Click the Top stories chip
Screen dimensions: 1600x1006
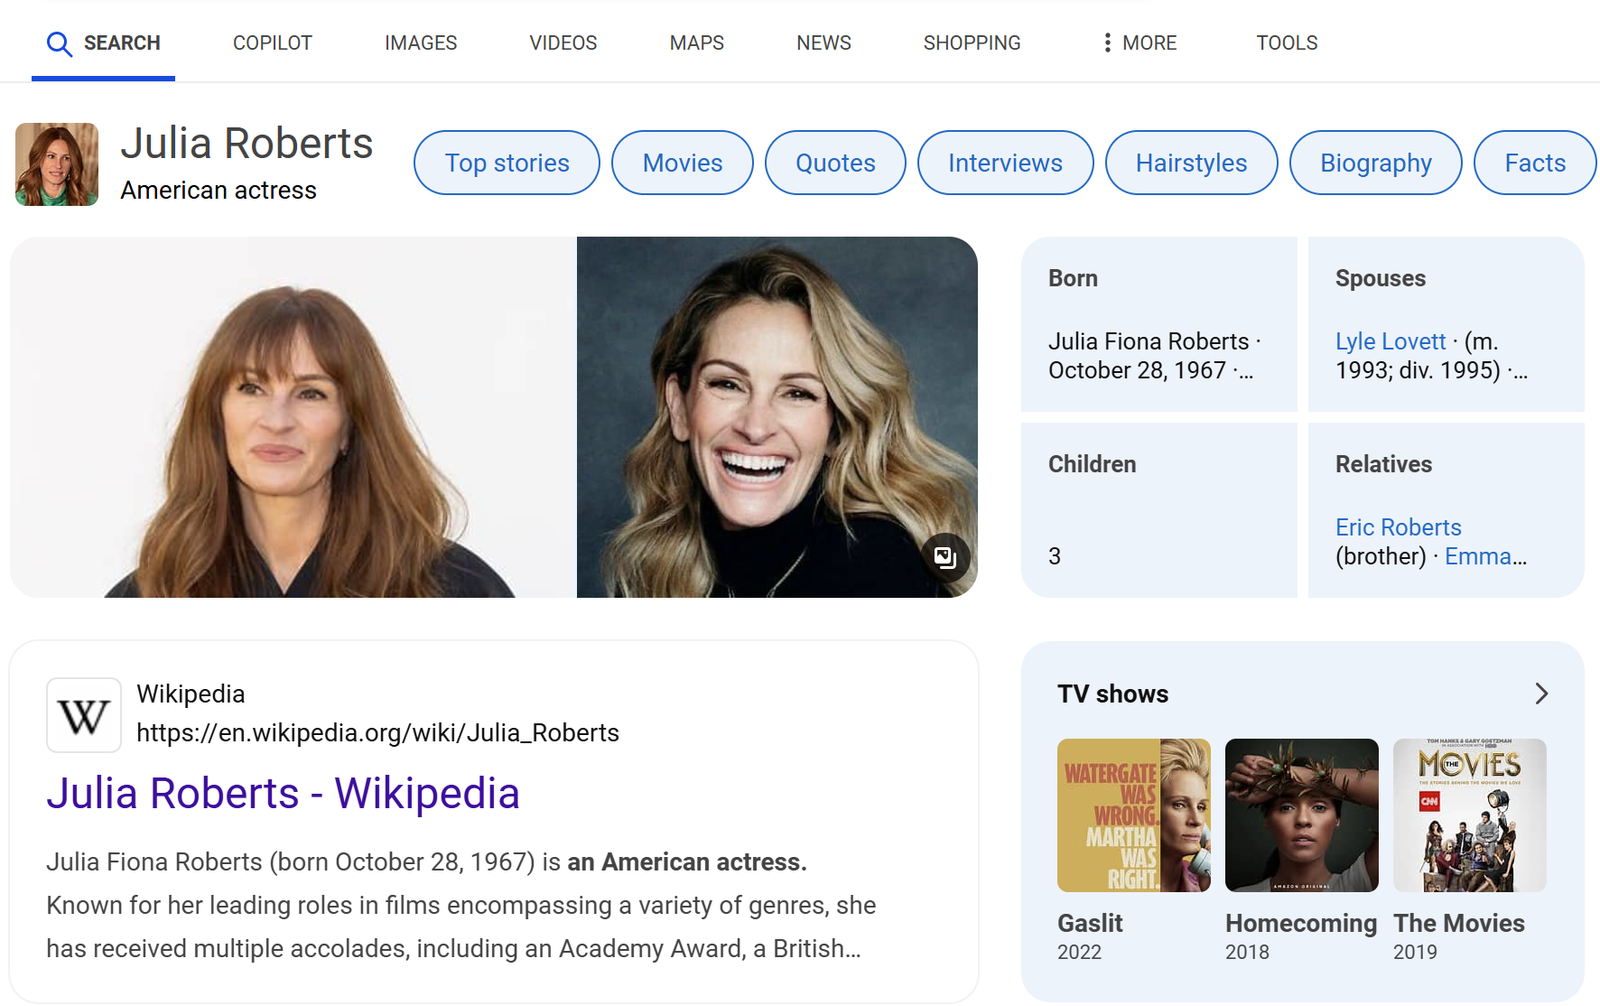coord(507,163)
